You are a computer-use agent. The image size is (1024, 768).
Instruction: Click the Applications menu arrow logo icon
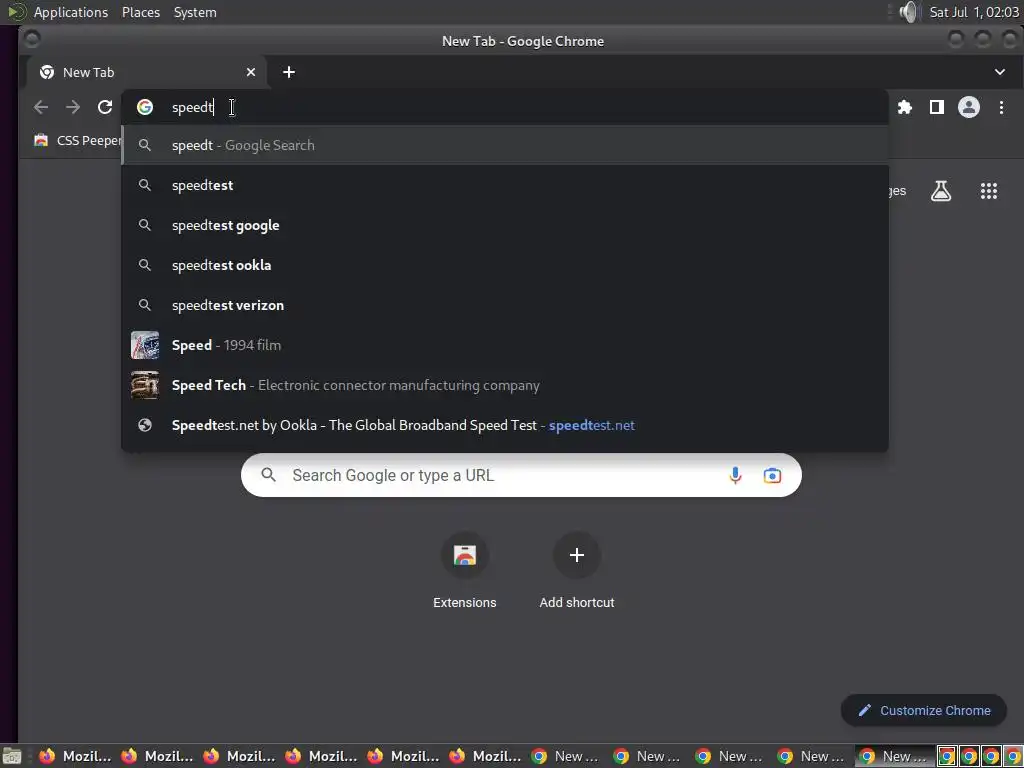coord(16,11)
